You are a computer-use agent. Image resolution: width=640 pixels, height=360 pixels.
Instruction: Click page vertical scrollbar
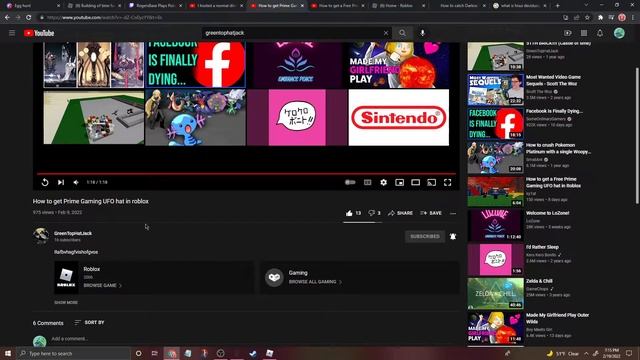(637, 135)
